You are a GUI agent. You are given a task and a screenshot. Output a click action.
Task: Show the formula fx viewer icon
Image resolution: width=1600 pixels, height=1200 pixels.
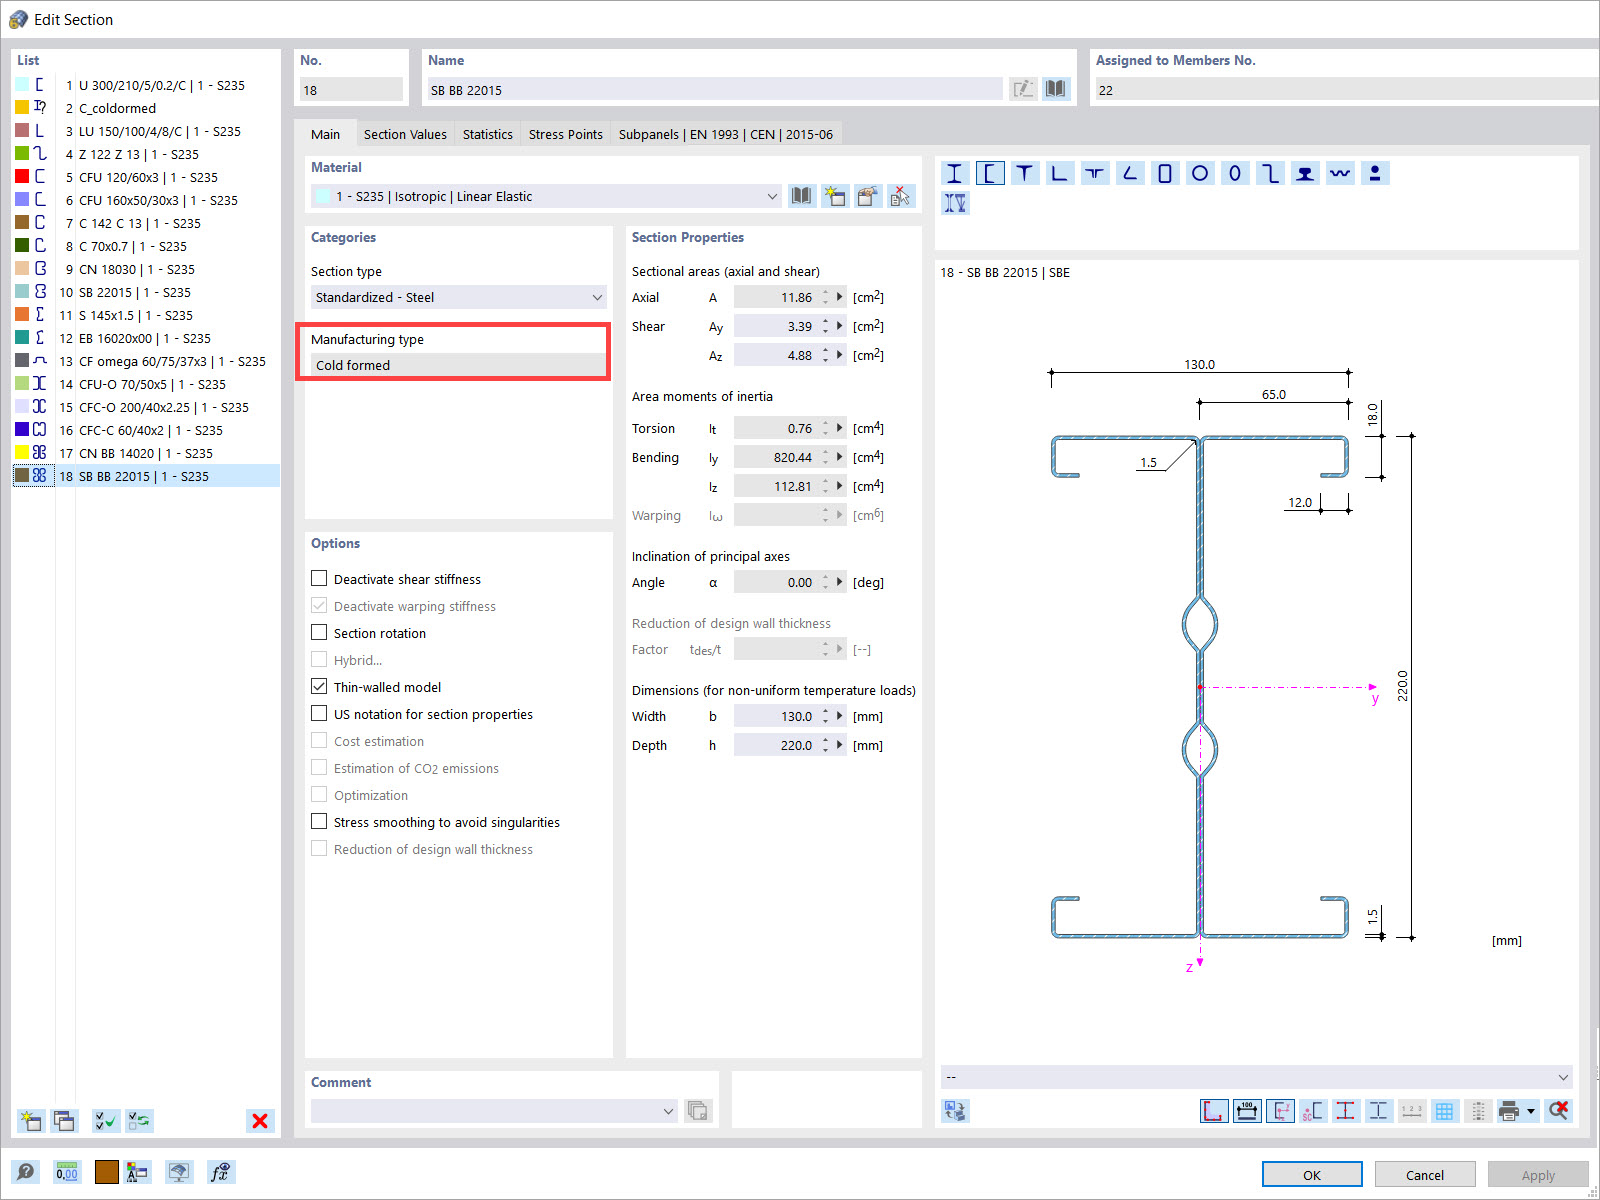(x=221, y=1172)
